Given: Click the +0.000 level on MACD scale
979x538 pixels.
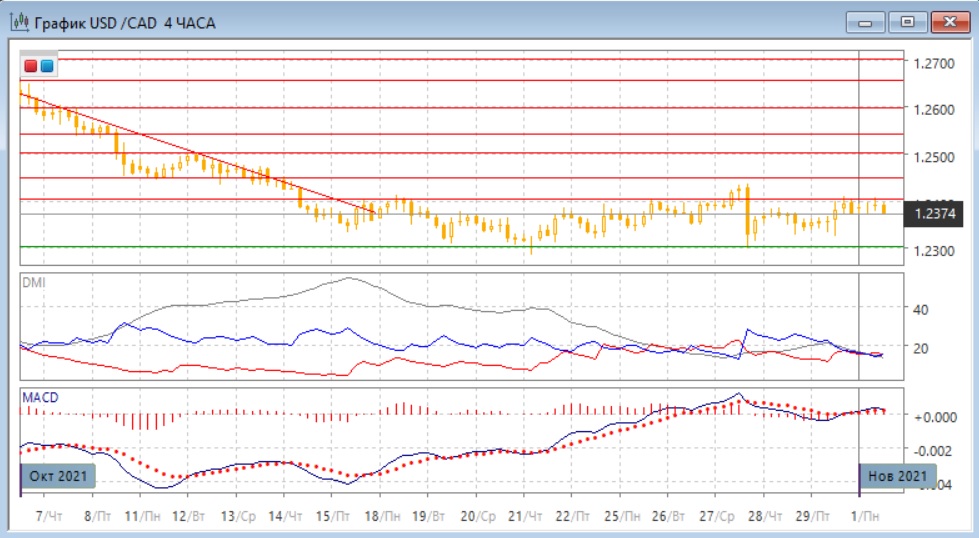Looking at the screenshot, I should tap(935, 416).
